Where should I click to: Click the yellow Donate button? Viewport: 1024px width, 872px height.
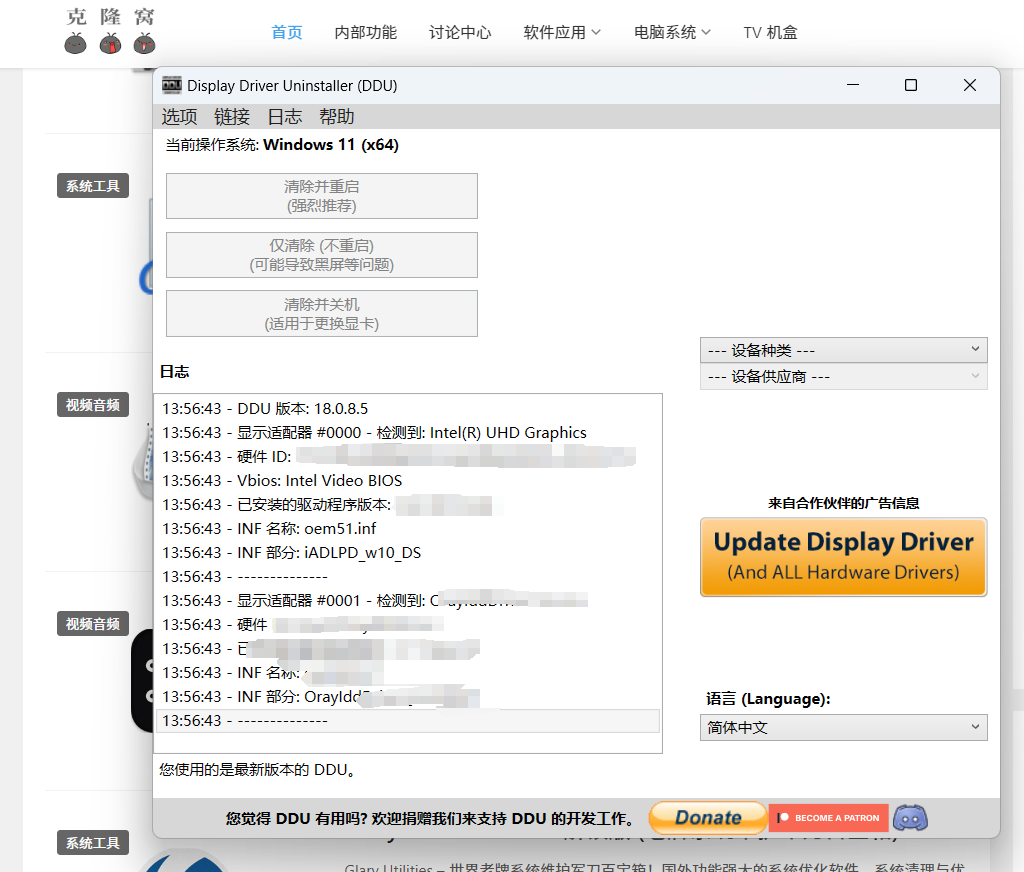[x=708, y=818]
